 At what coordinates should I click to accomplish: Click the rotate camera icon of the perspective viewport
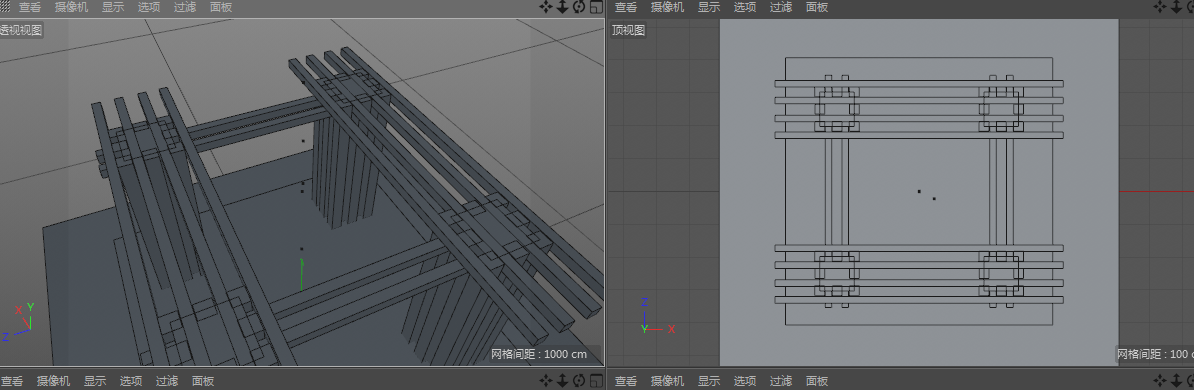[x=579, y=7]
